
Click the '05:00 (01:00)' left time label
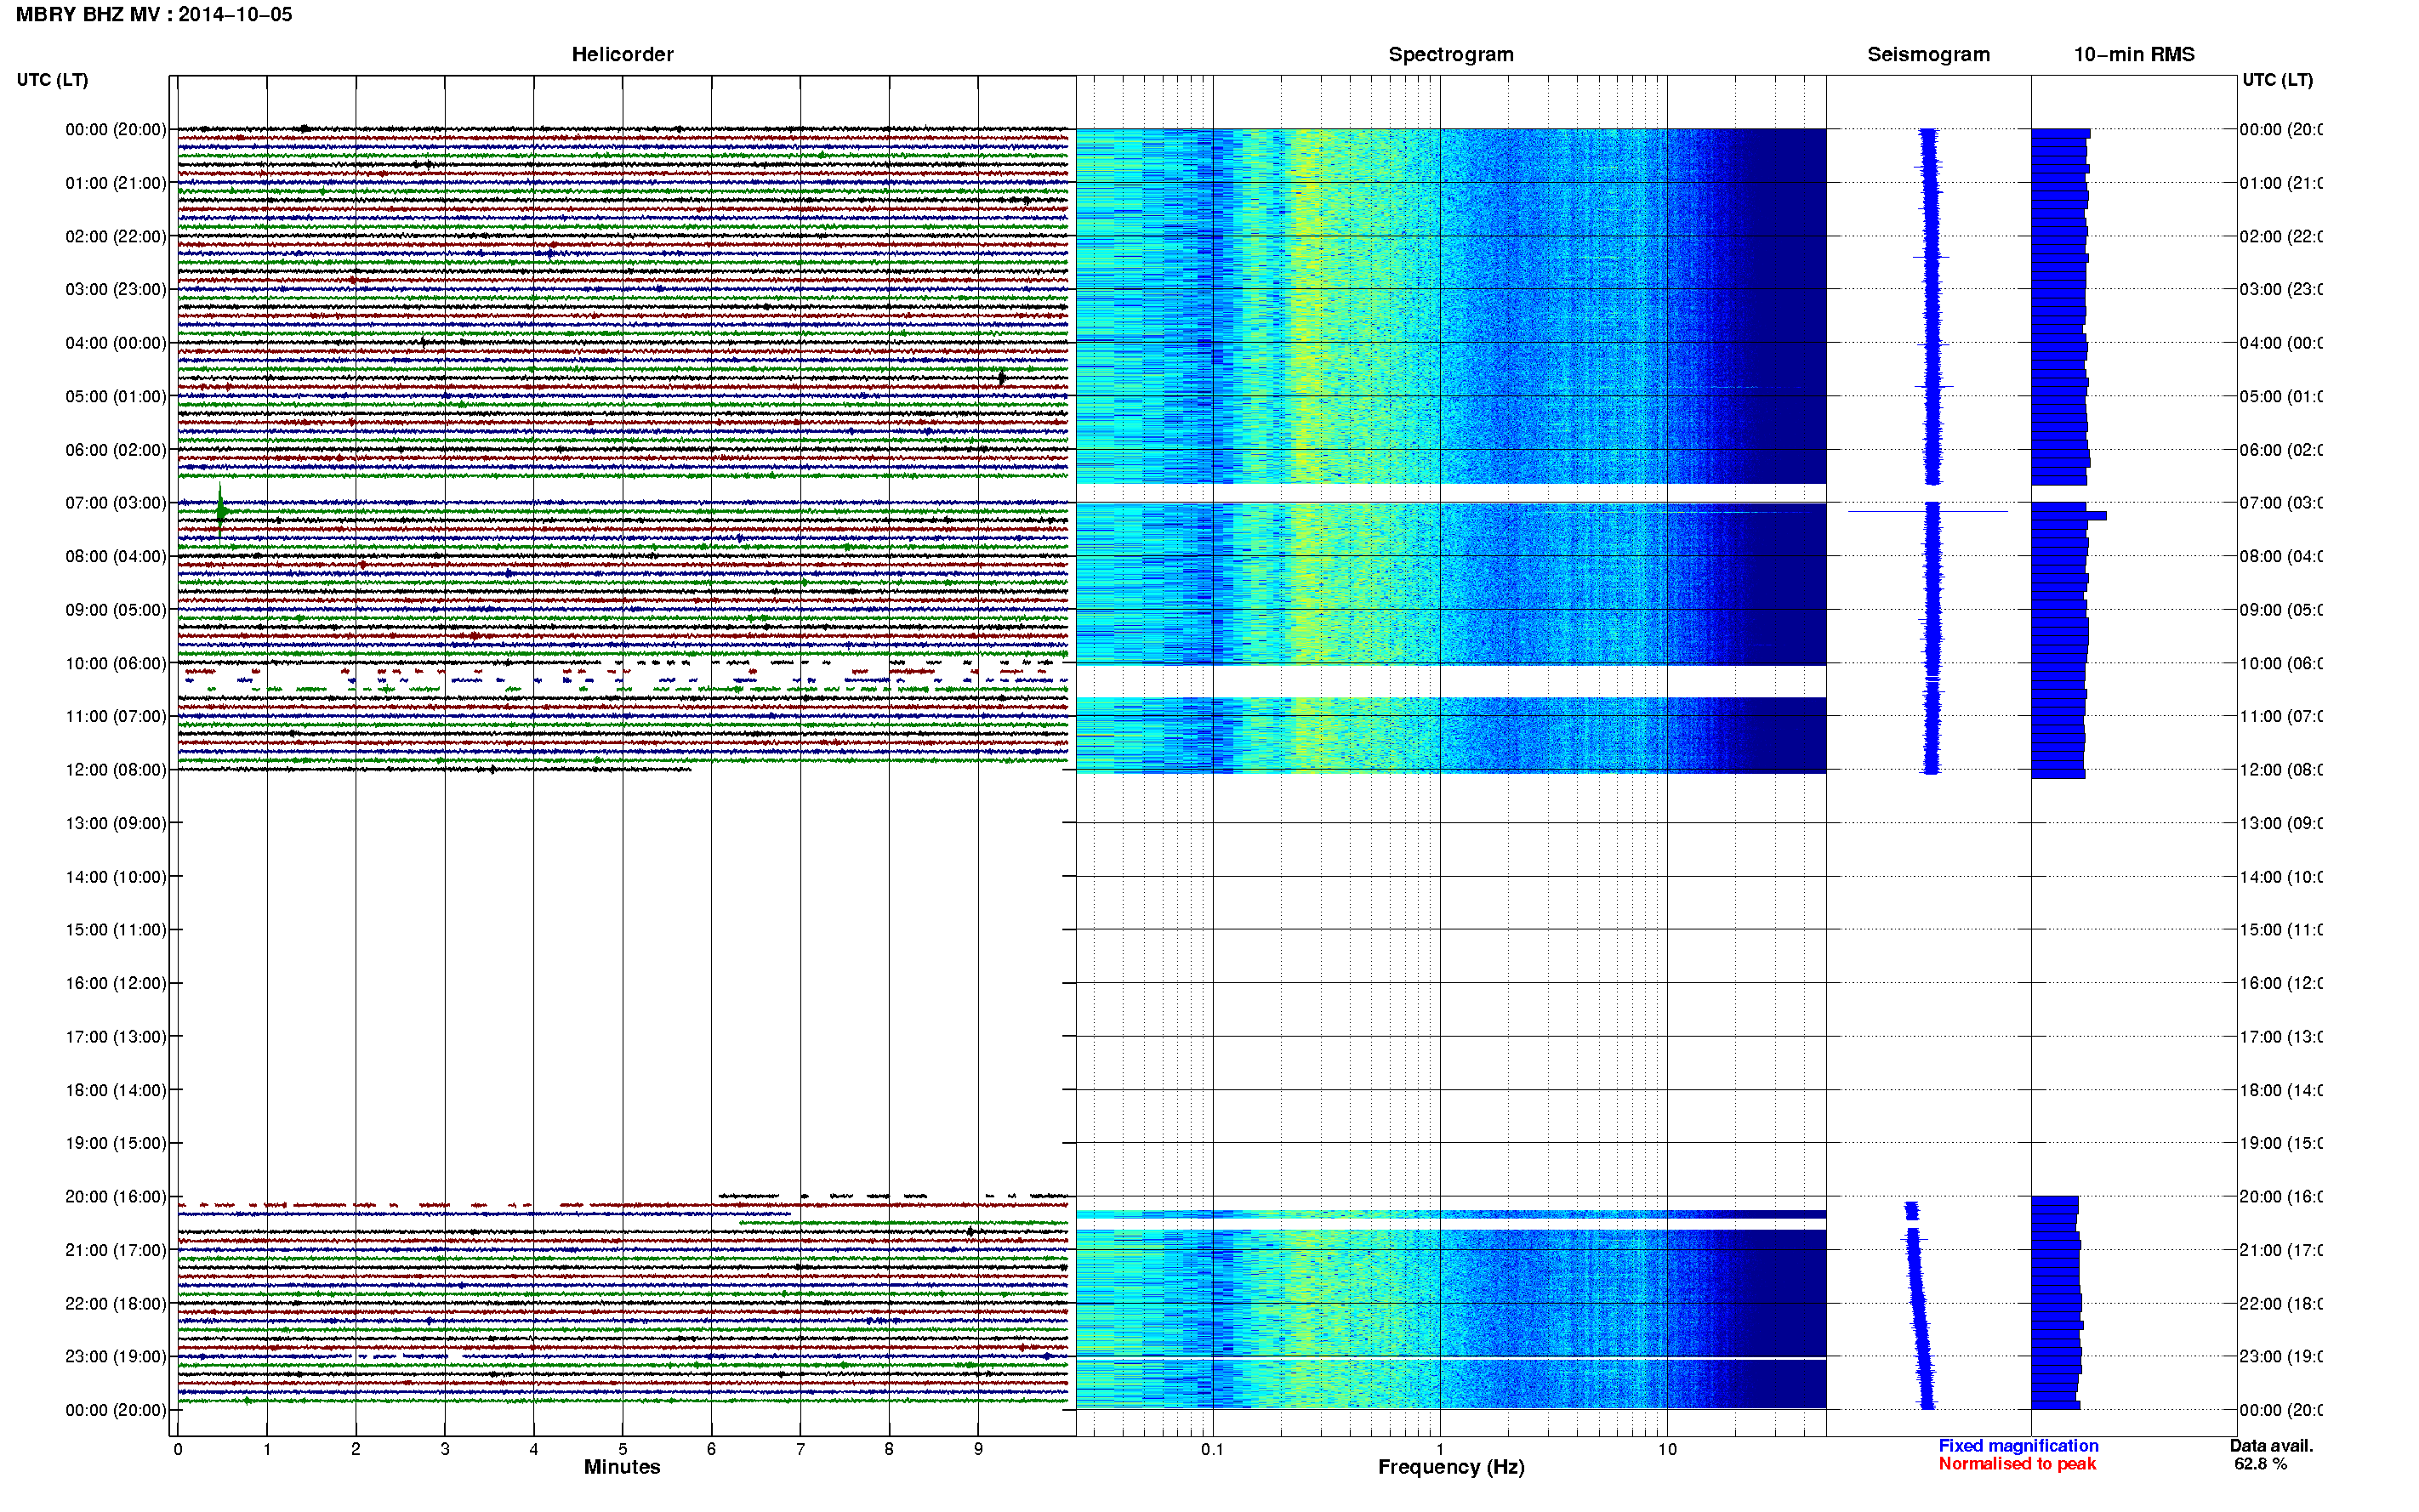116,396
